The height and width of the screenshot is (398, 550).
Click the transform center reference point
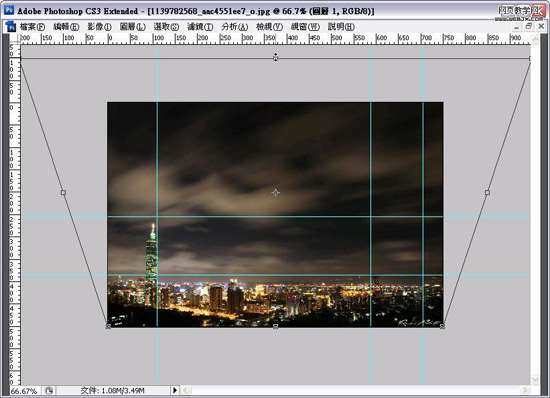tap(276, 192)
